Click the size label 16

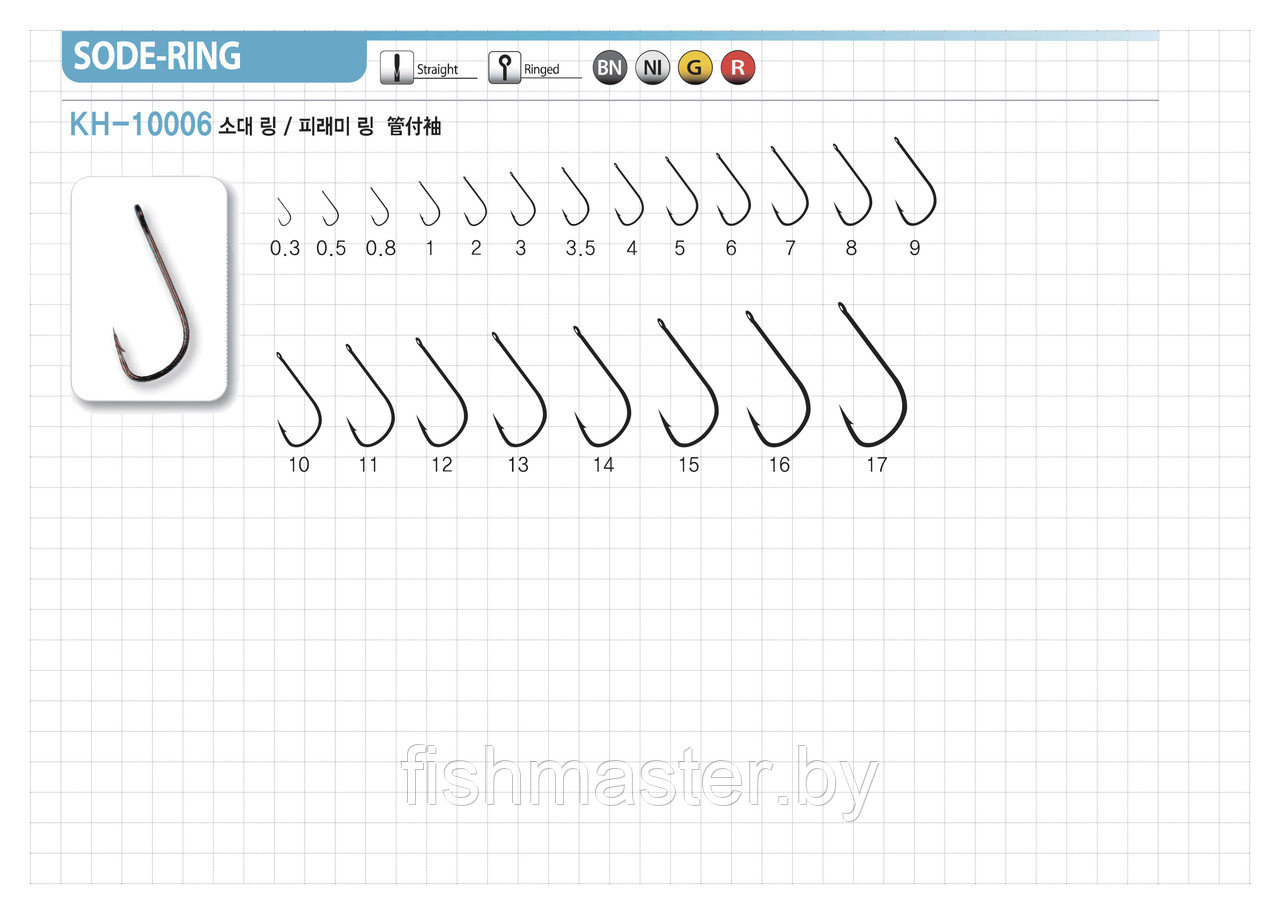pos(779,465)
